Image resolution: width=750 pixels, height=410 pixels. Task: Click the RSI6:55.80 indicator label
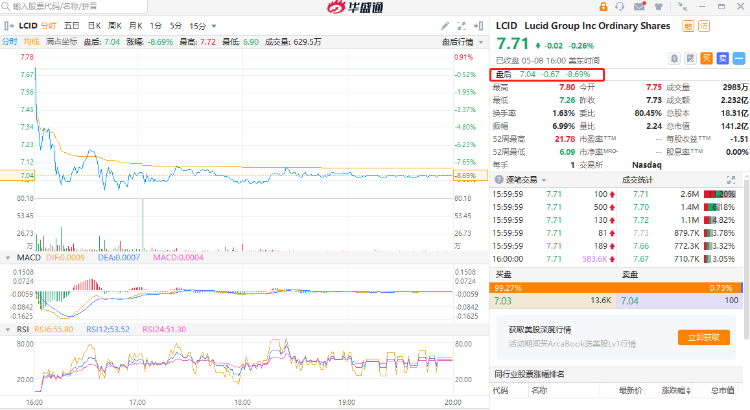[54, 330]
